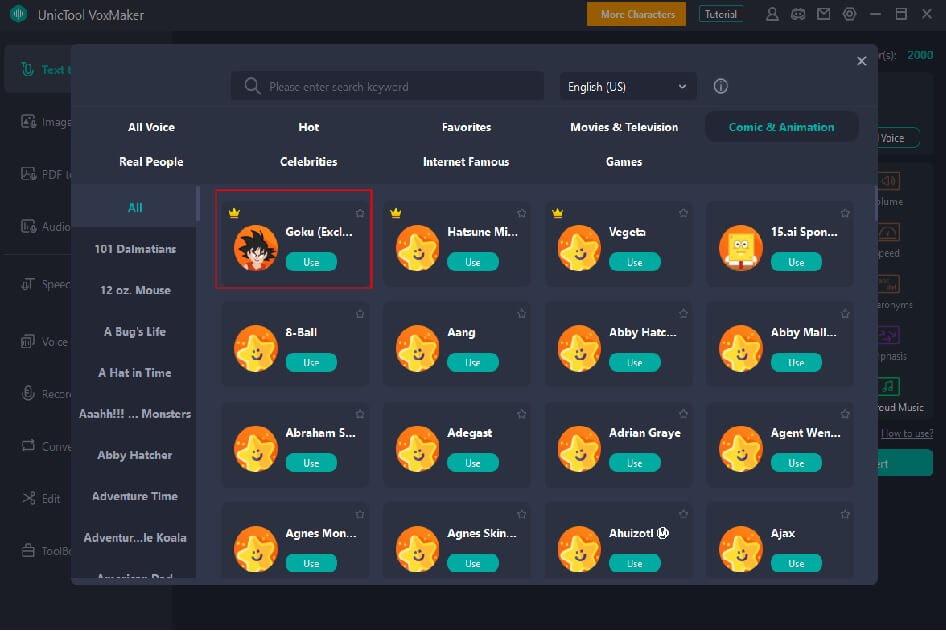Image resolution: width=946 pixels, height=631 pixels.
Task: Click the search keyword input field
Action: [x=387, y=86]
